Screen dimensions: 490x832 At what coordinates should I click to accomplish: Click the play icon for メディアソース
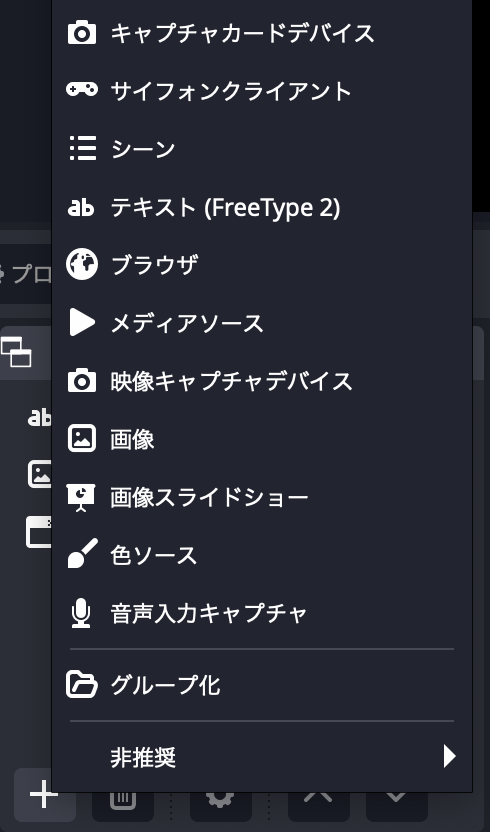click(x=82, y=323)
